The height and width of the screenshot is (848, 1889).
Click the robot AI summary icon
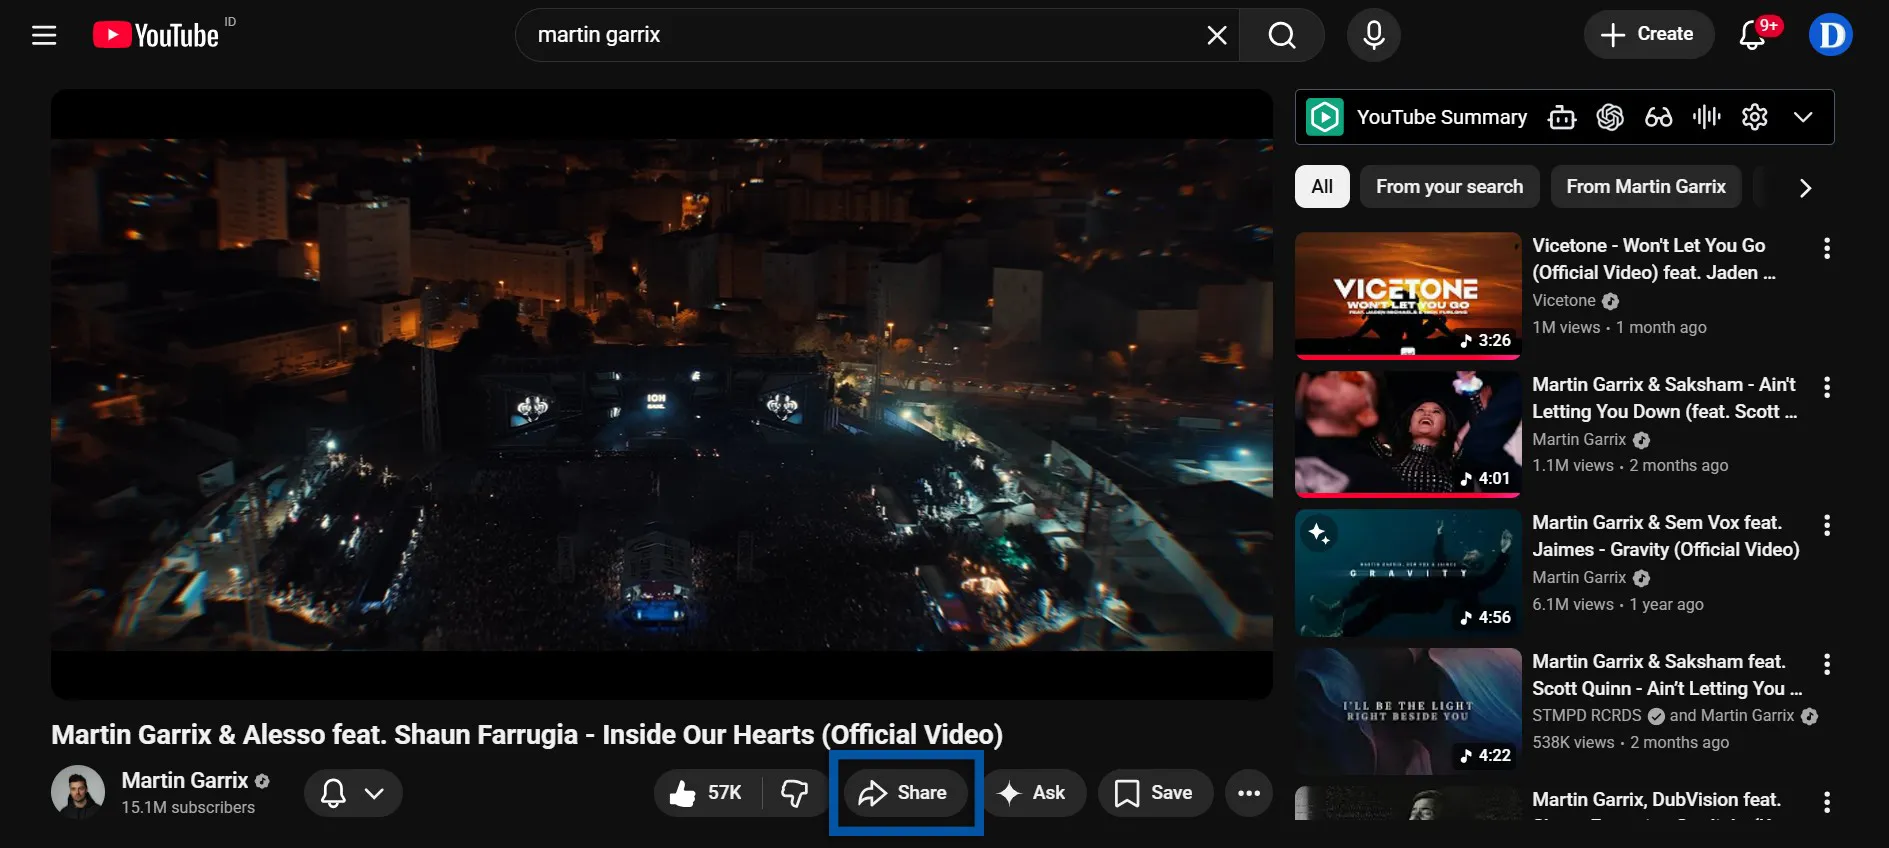coord(1561,117)
